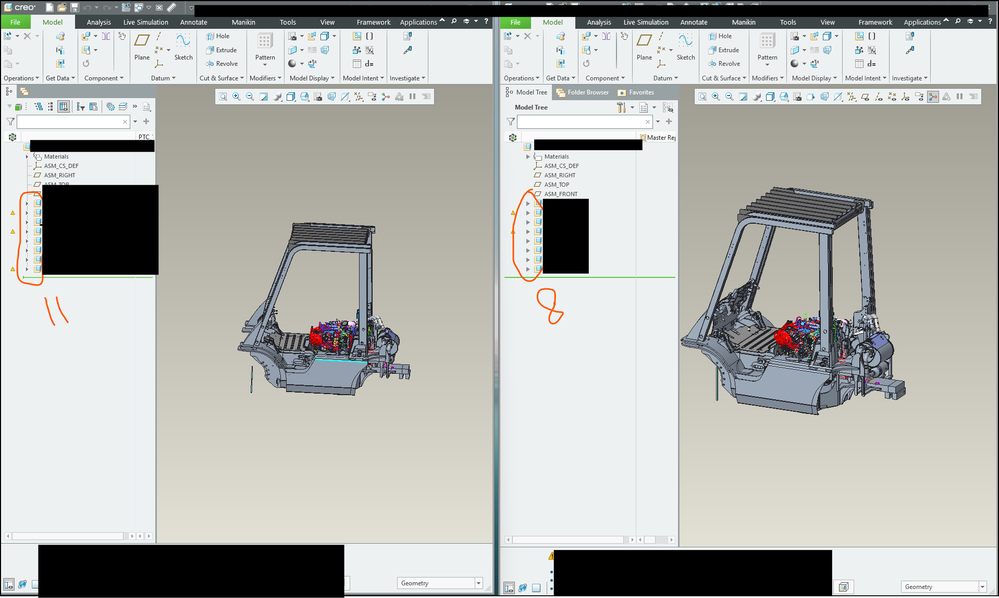Click model tree search field in right window
This screenshot has width=999, height=598.
click(585, 121)
